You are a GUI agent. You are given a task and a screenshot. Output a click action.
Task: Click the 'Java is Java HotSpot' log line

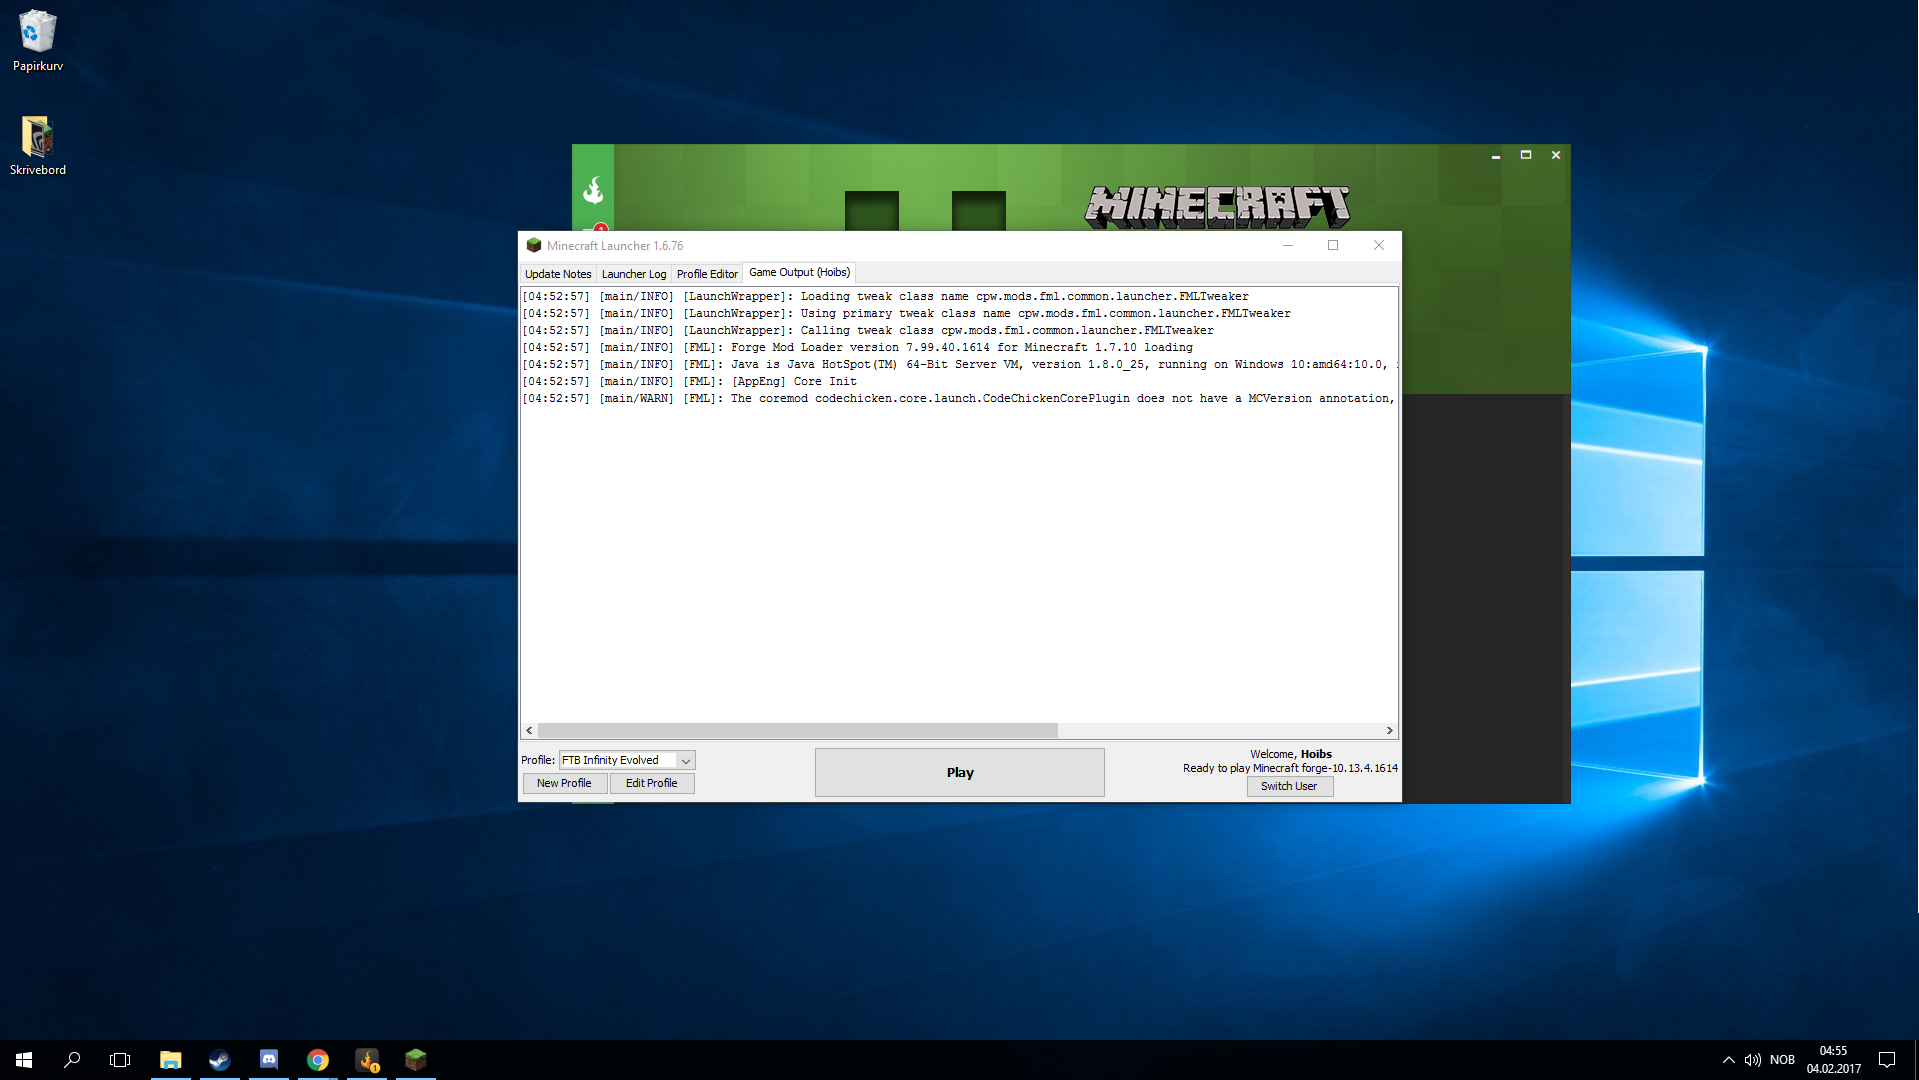pos(958,364)
